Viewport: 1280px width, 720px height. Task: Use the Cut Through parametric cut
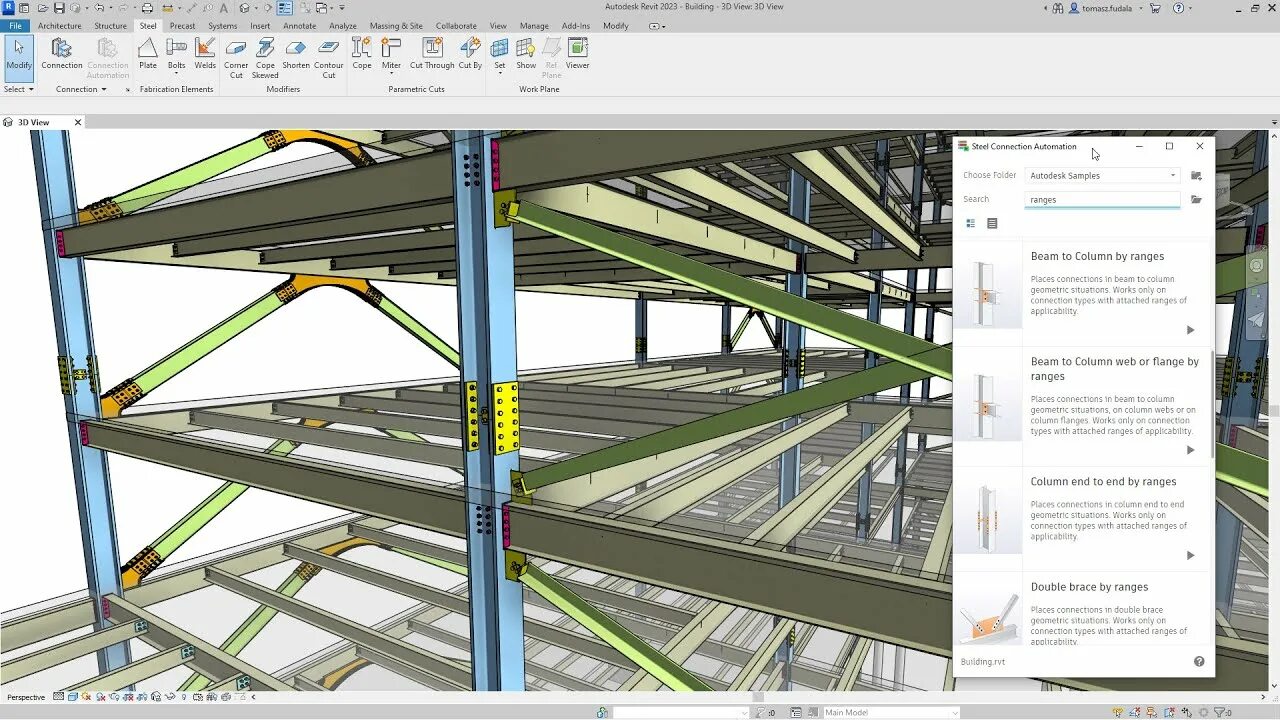[x=432, y=53]
